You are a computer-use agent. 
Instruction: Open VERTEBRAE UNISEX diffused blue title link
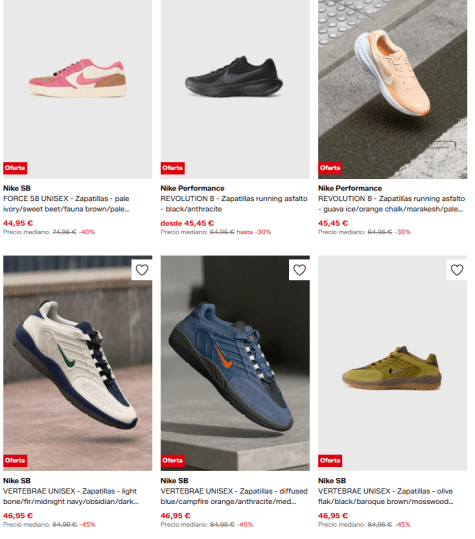point(234,496)
